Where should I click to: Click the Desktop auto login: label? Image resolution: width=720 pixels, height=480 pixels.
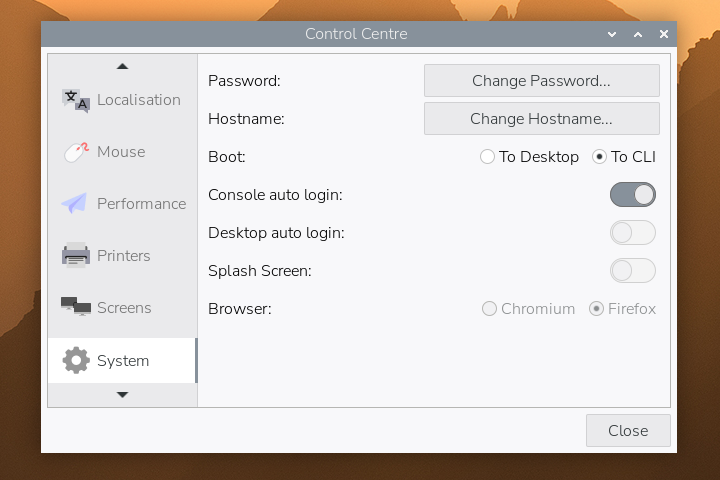(x=276, y=233)
